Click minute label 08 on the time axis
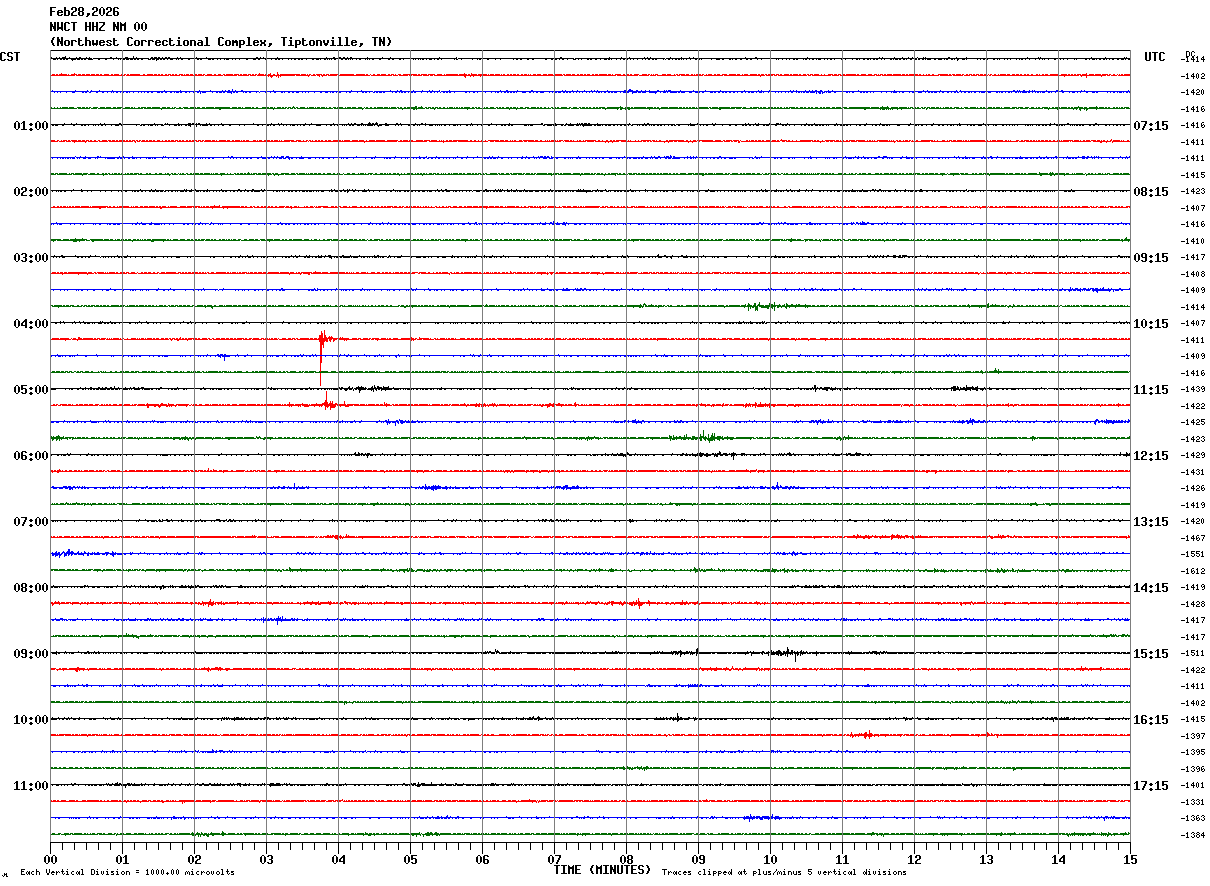 pos(626,859)
